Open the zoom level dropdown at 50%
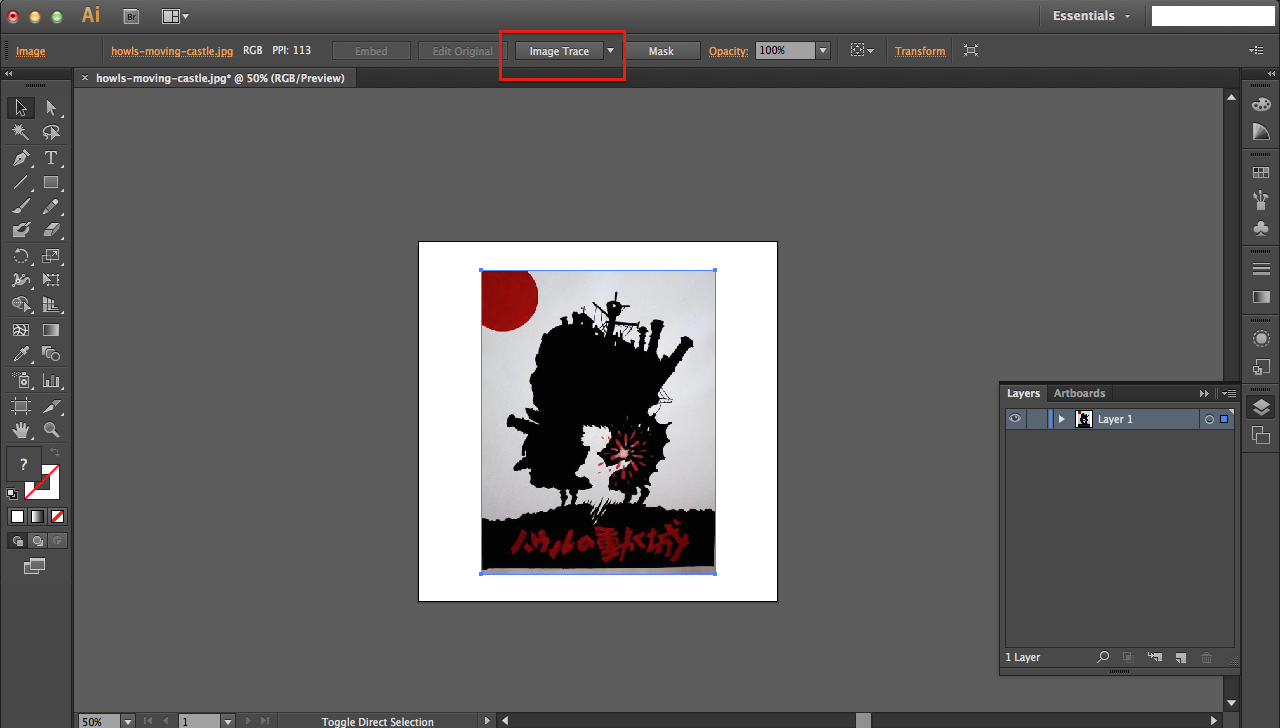The width and height of the screenshot is (1280, 728). [x=128, y=721]
